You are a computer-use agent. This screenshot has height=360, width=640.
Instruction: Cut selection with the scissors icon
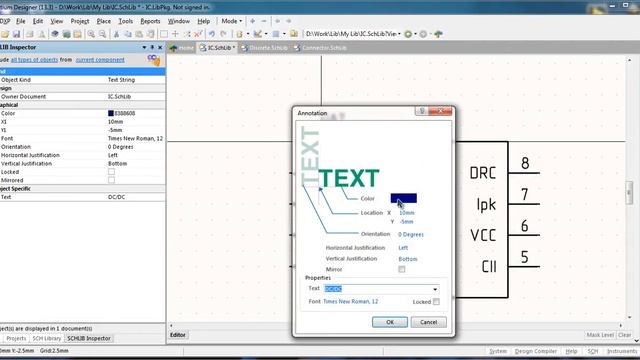click(x=116, y=34)
